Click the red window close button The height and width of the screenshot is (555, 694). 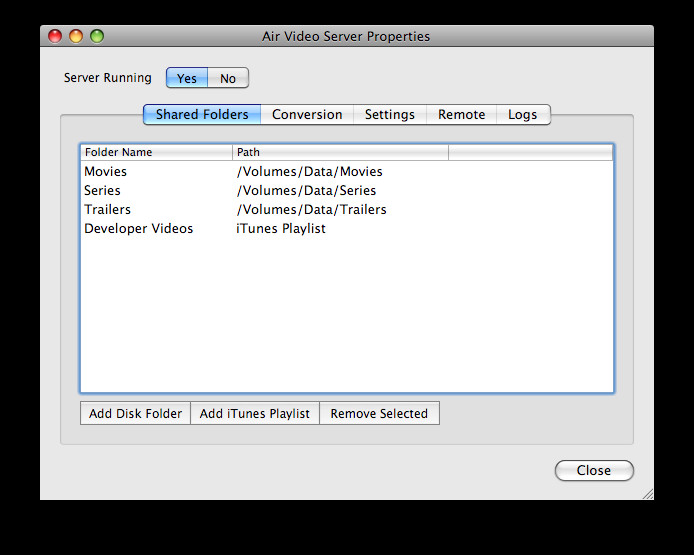coord(55,36)
